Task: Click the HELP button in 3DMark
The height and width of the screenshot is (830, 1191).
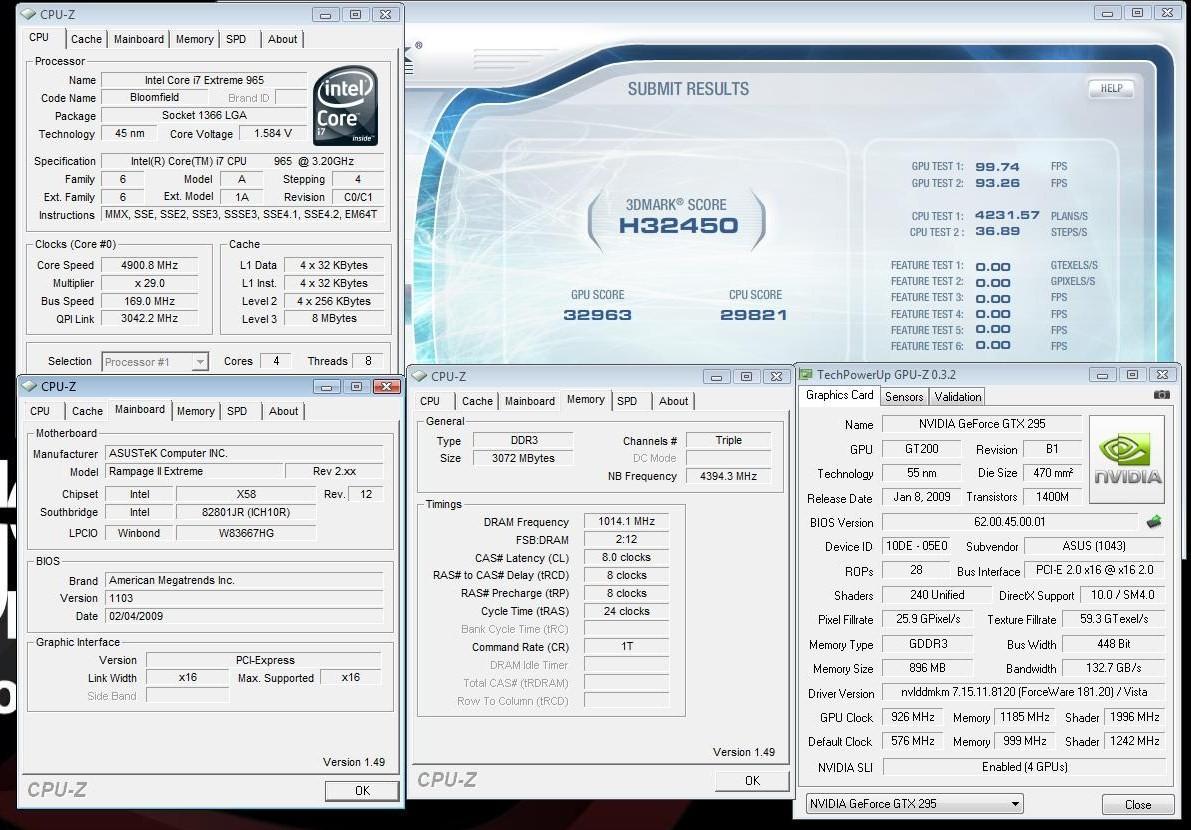Action: pos(1111,89)
